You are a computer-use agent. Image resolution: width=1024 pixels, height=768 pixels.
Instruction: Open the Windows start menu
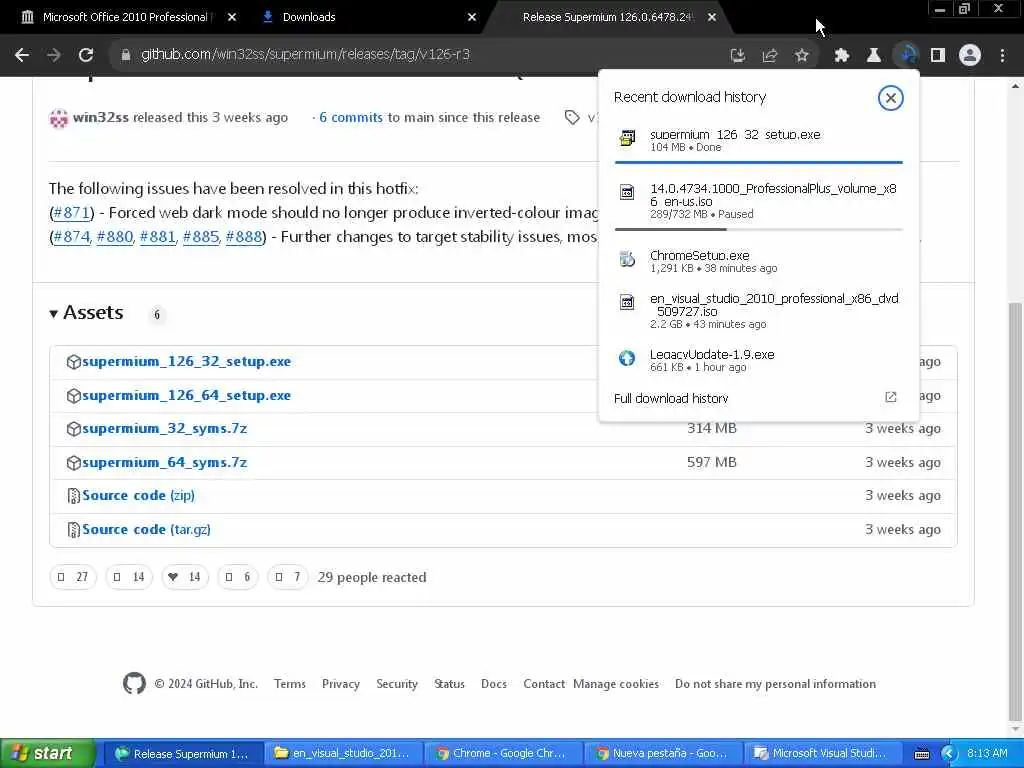47,754
